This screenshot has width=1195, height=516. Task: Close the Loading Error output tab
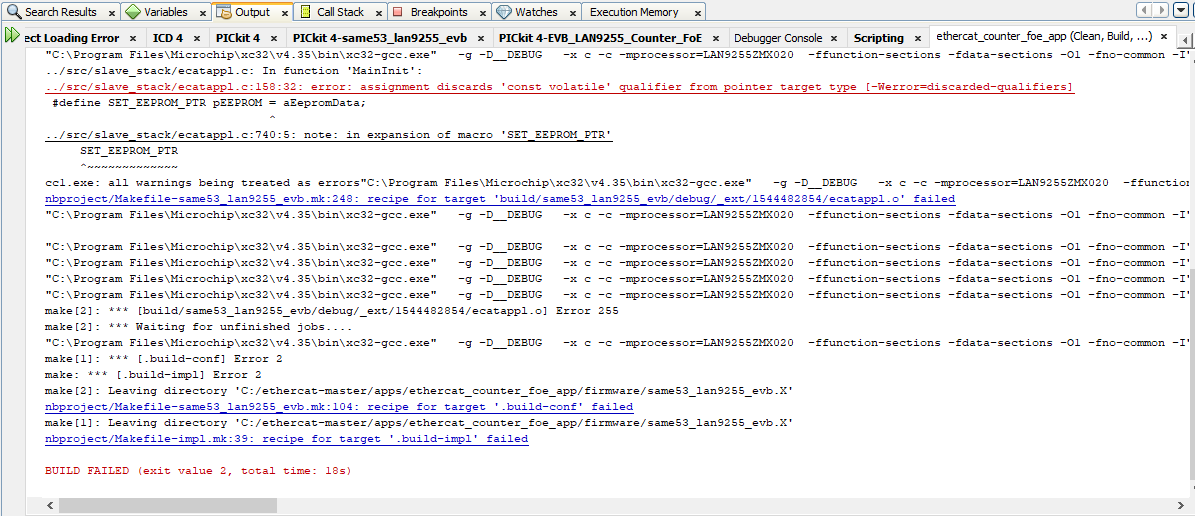pyautogui.click(x=133, y=38)
